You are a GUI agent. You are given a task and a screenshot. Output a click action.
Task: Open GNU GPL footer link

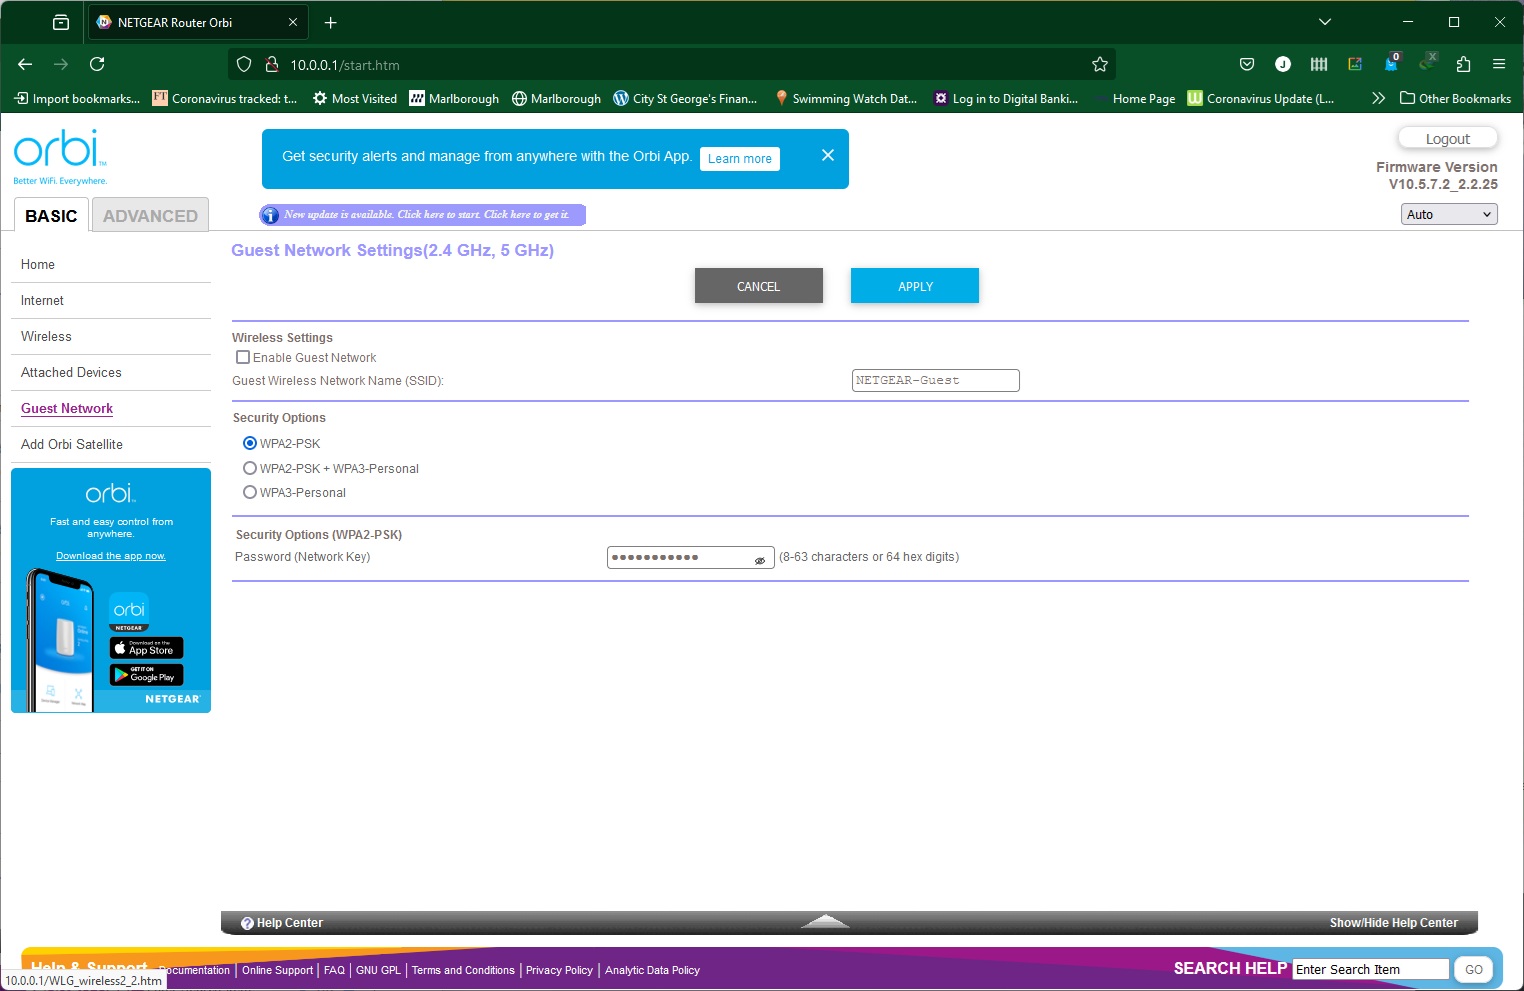tap(378, 970)
